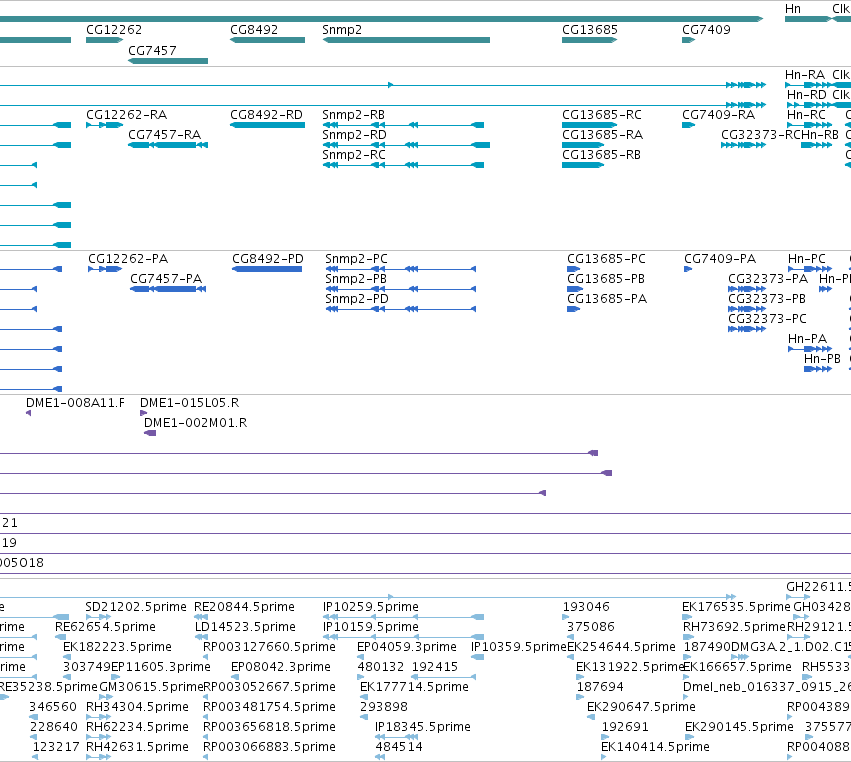Open EST label EK140414.5prime
This screenshot has width=851, height=762.
[655, 747]
